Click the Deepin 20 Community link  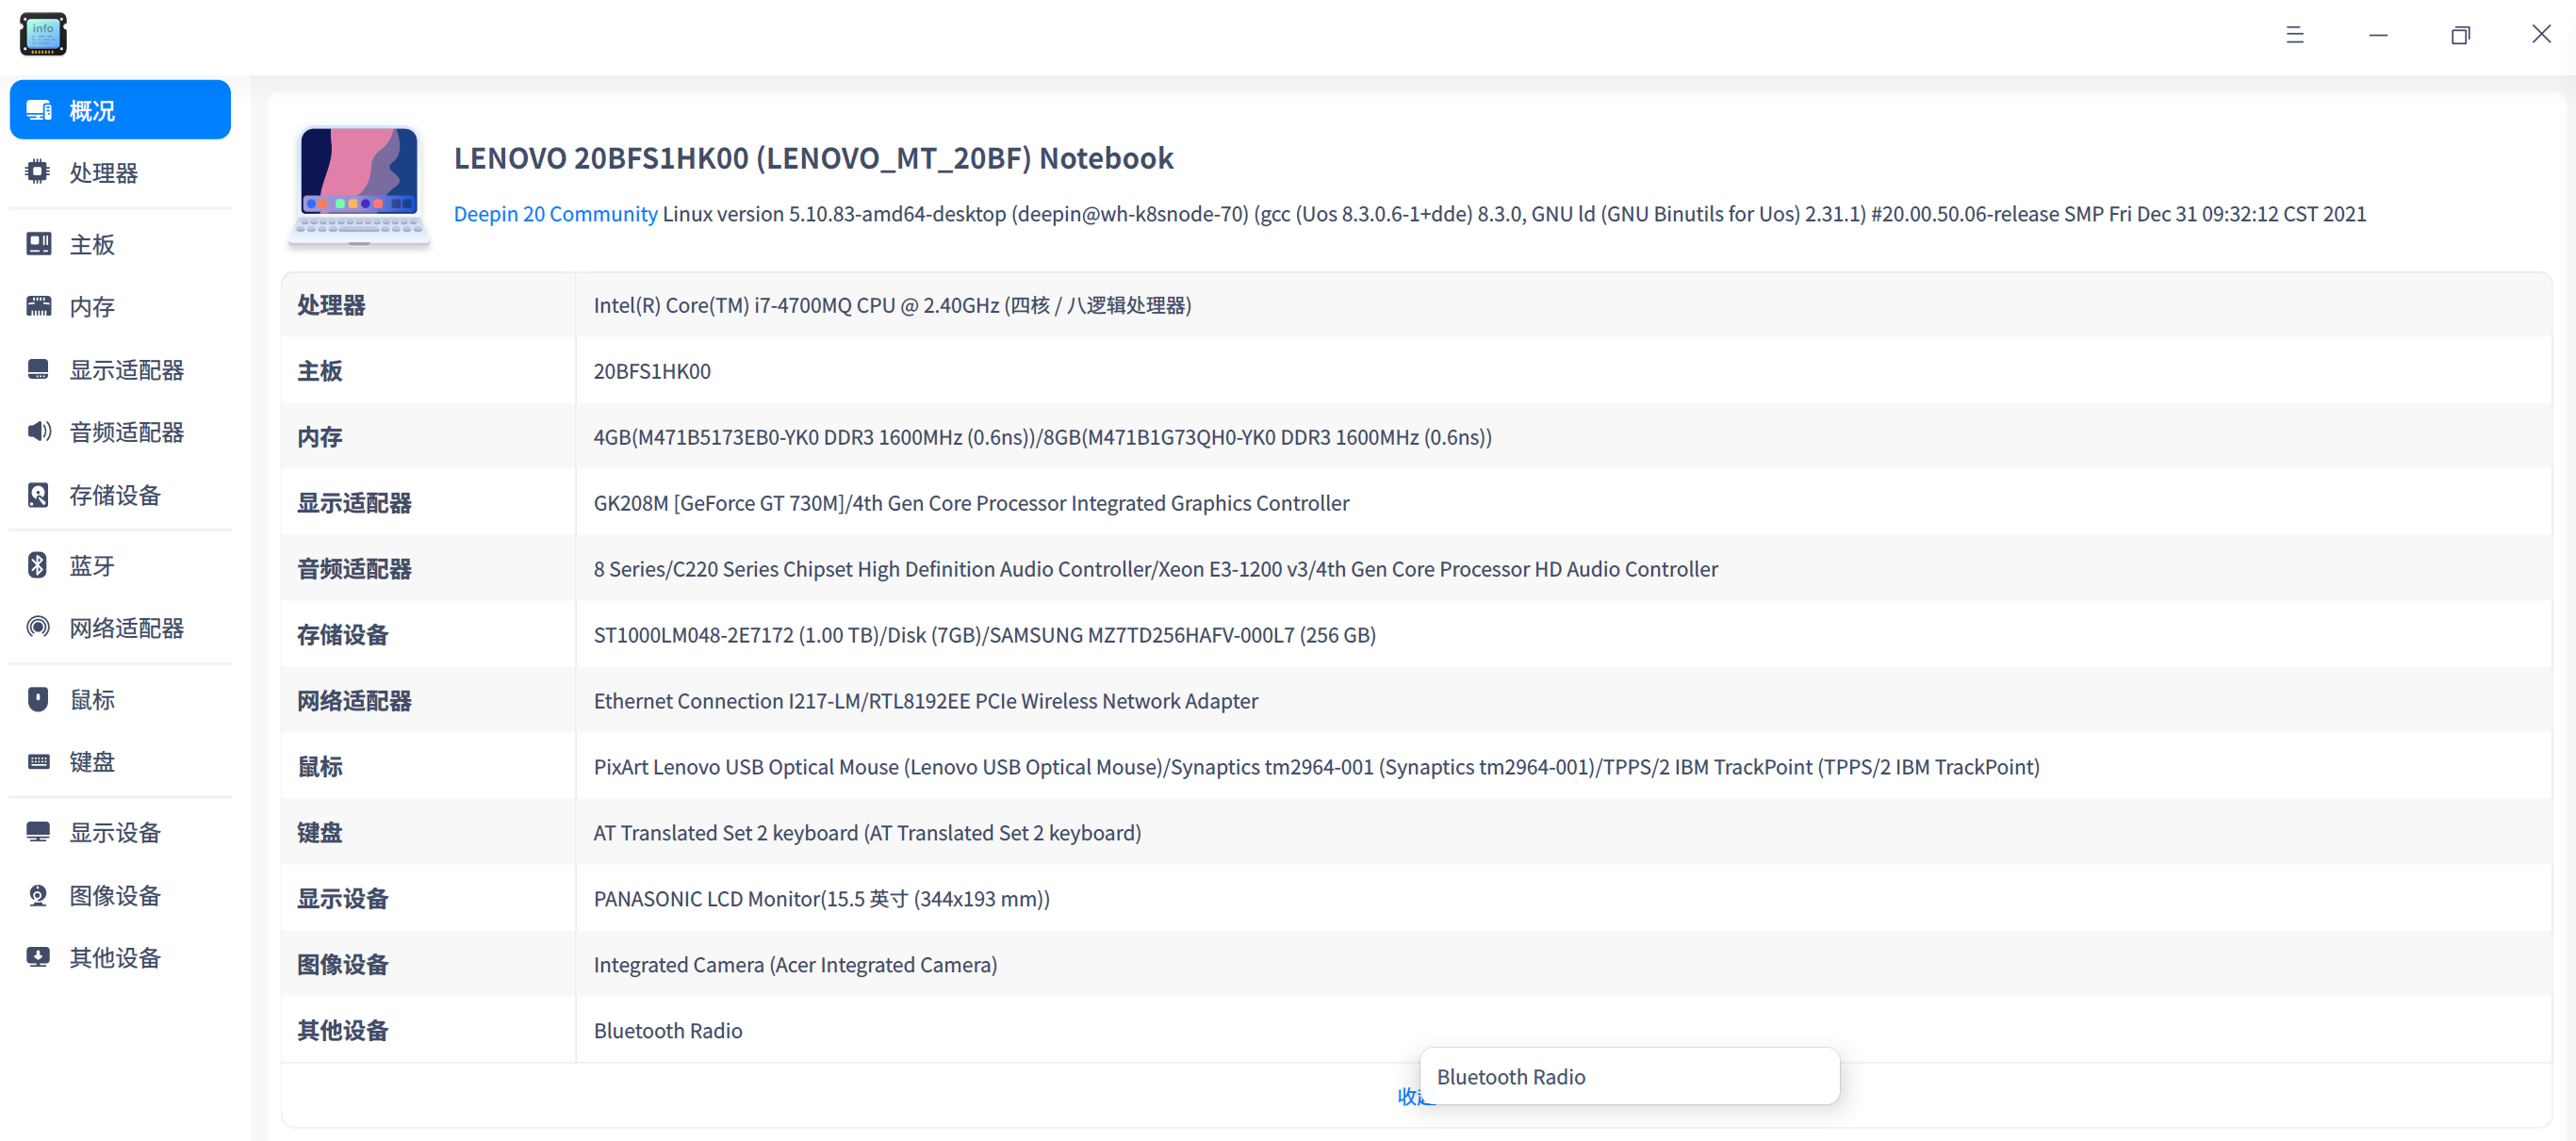pos(555,214)
